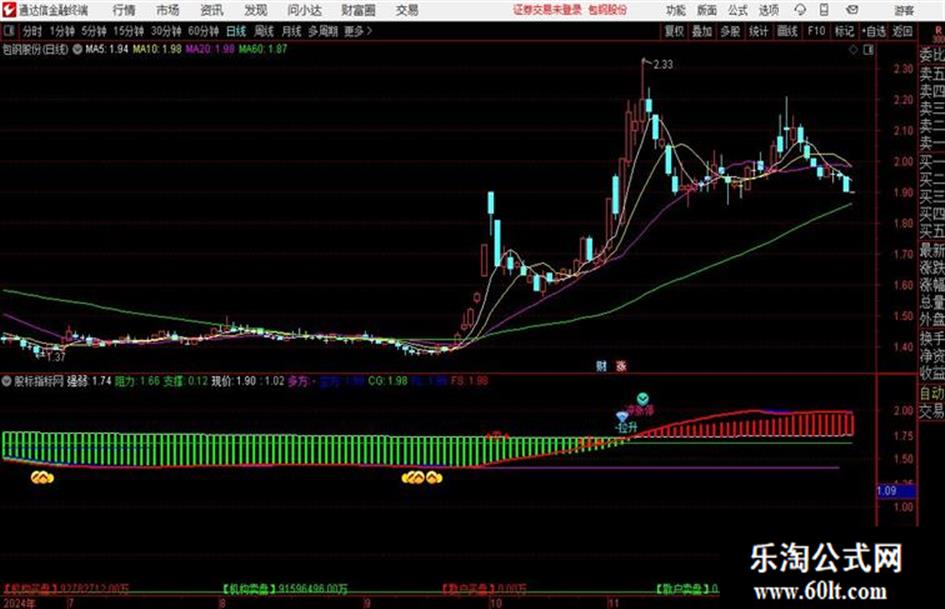Switch to the 30分钟 period tab

click(x=166, y=31)
